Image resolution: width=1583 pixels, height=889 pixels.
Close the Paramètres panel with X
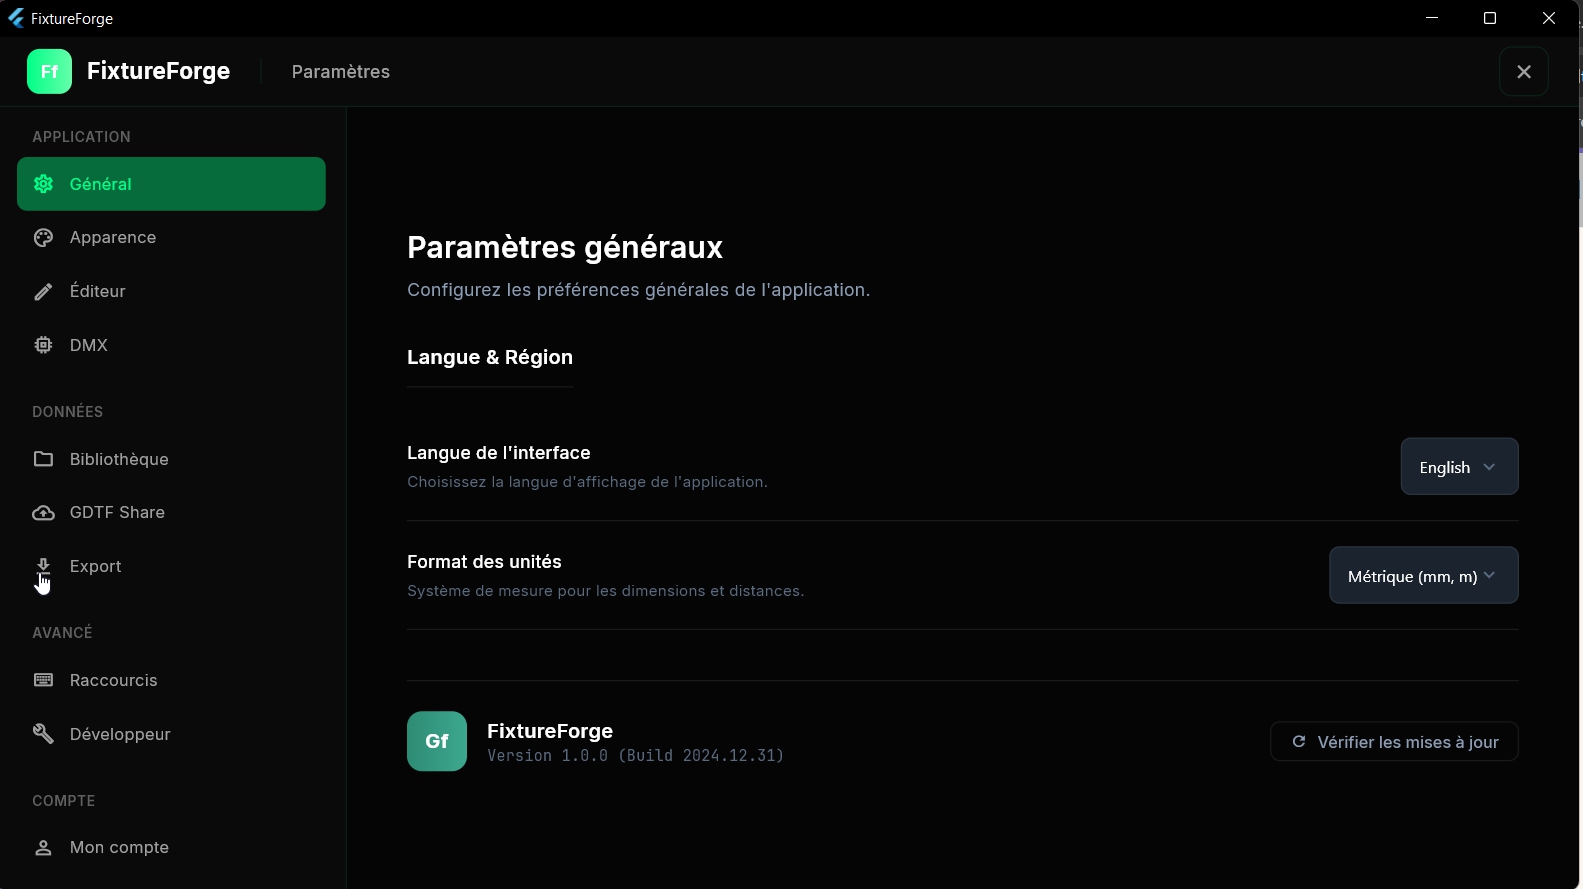pos(1524,72)
